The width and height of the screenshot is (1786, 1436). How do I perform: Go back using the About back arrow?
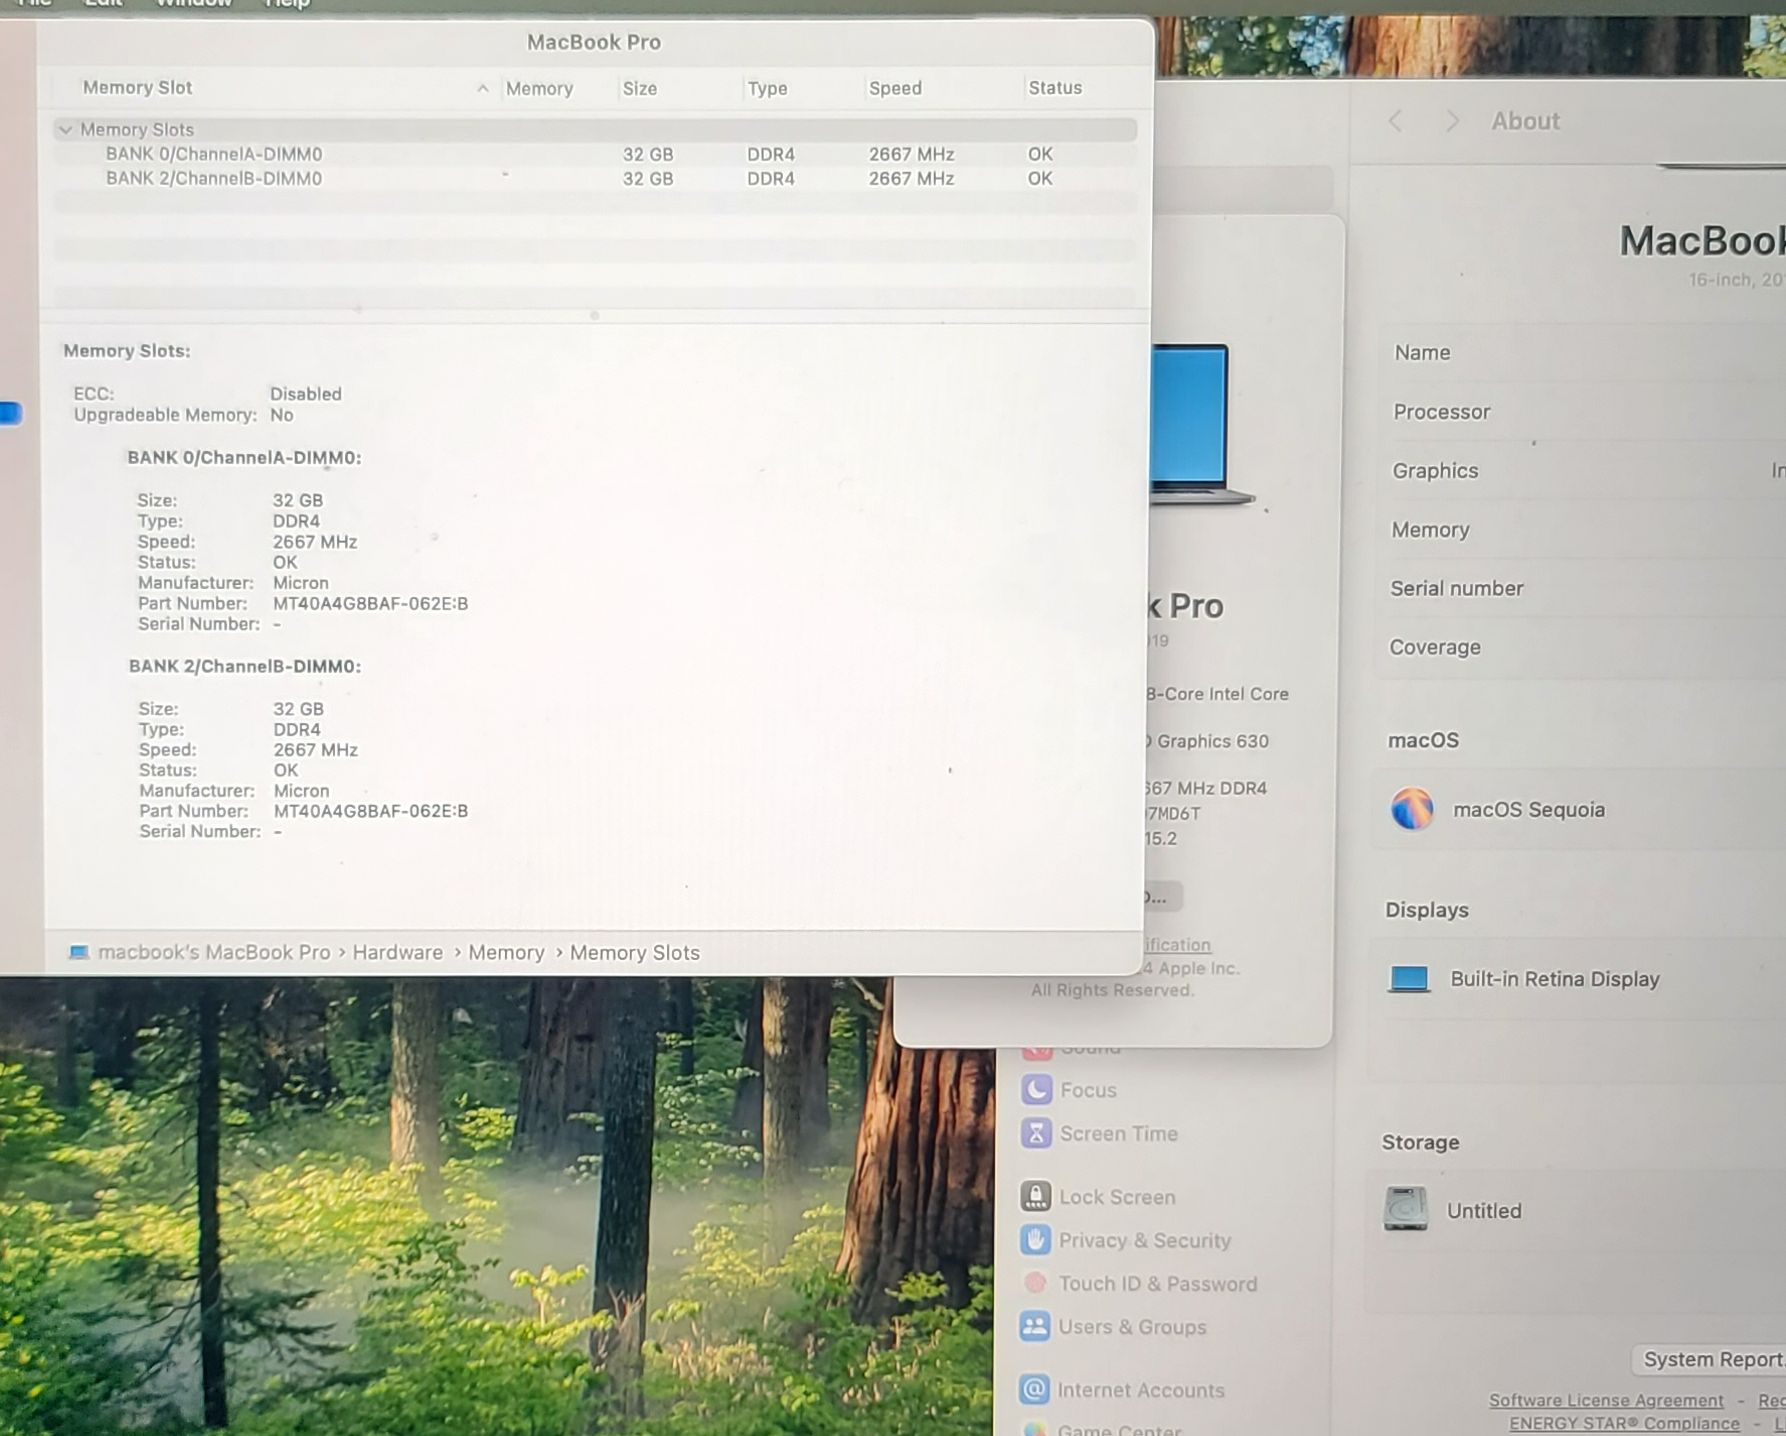1396,121
